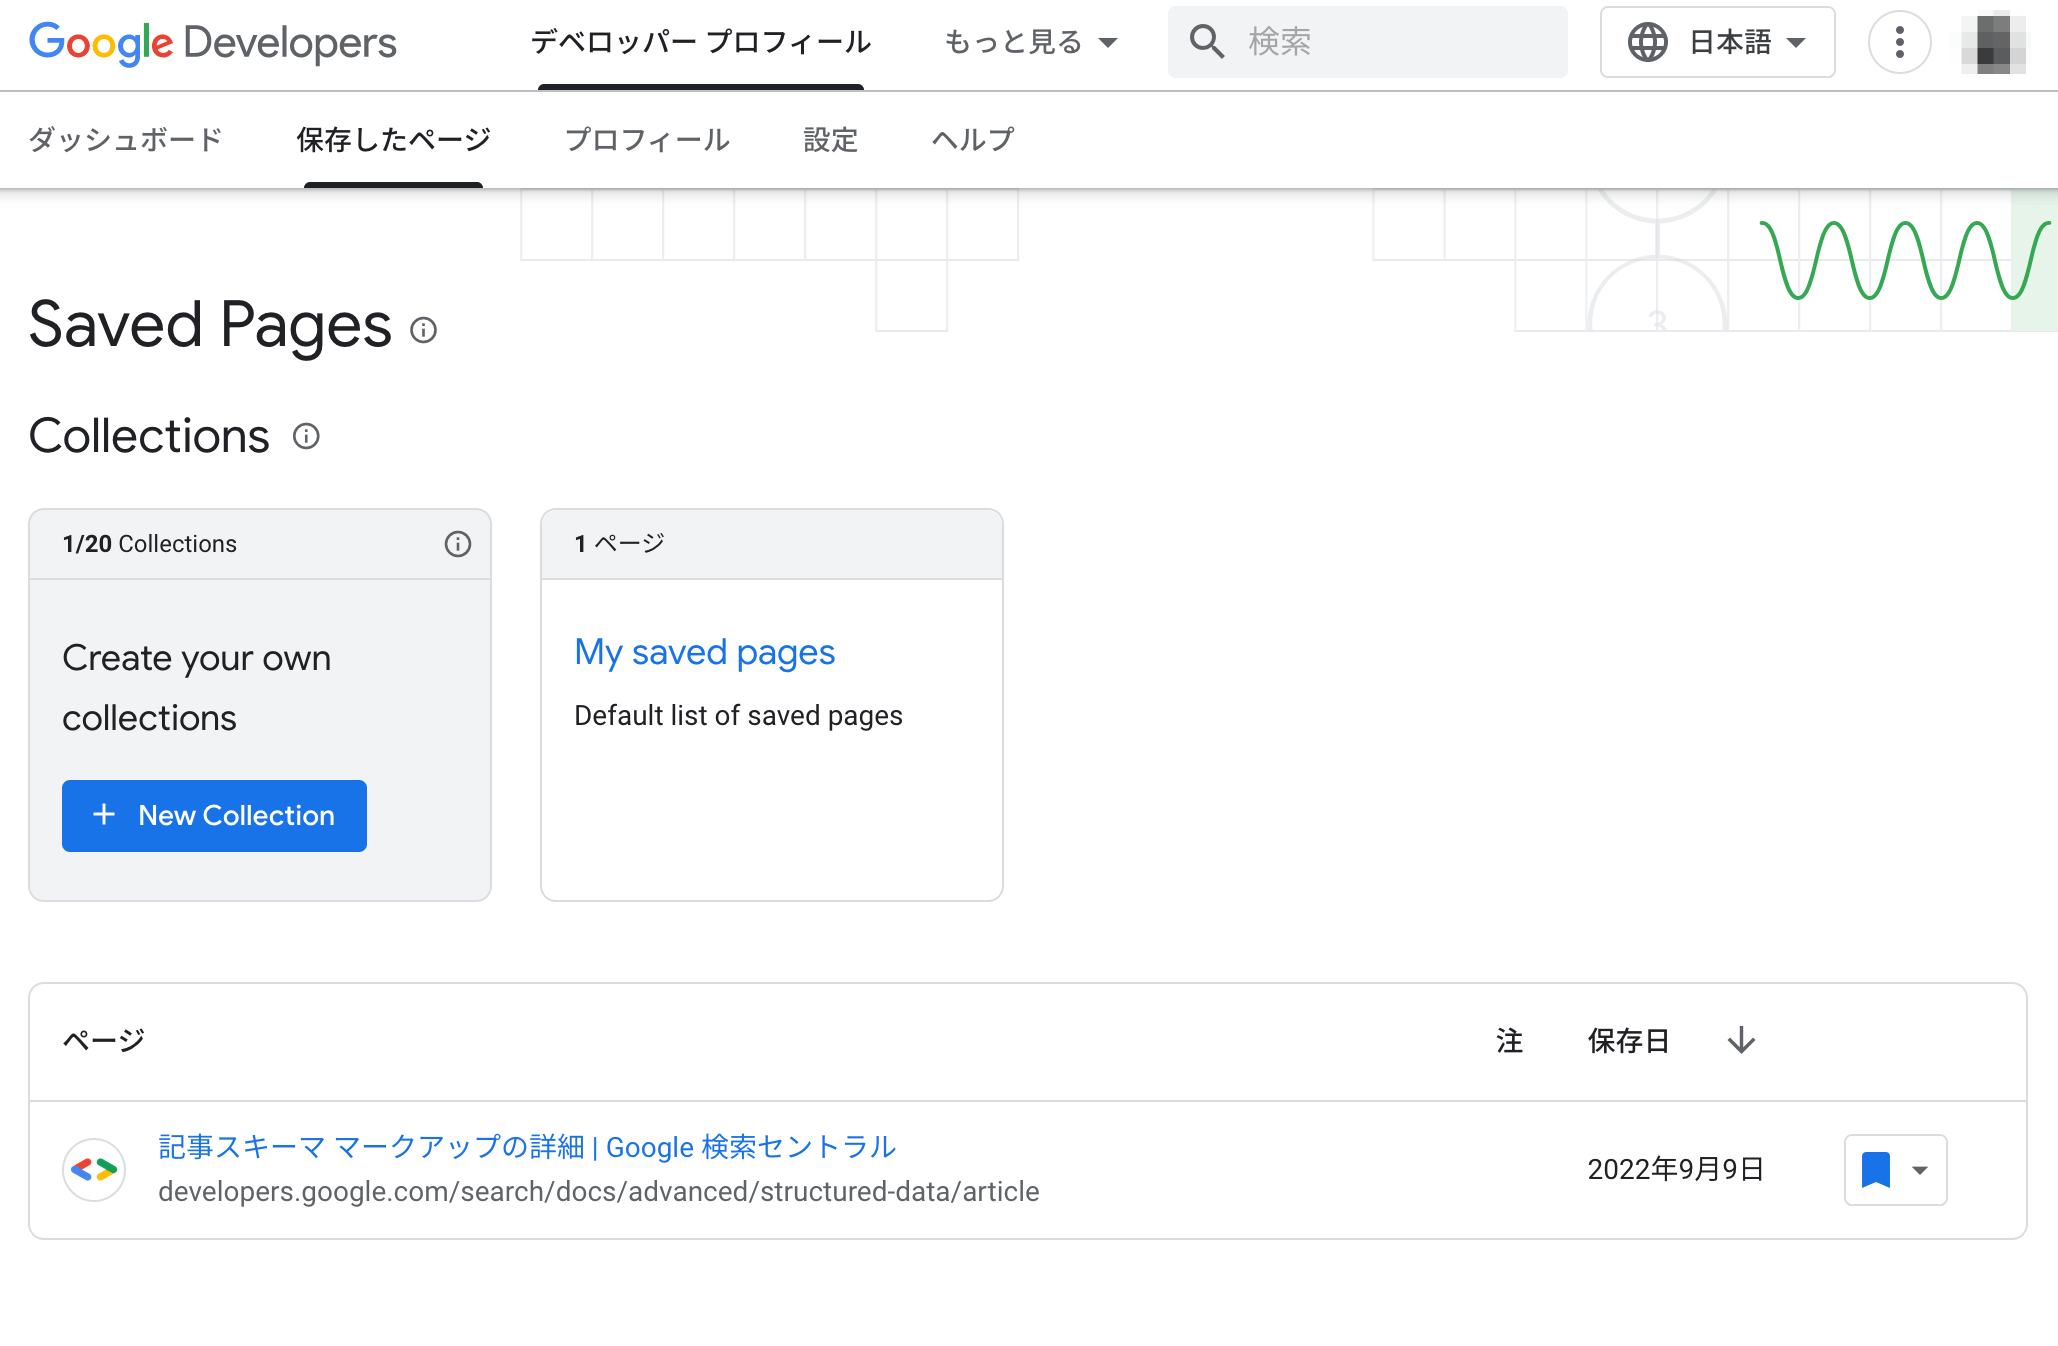Click the article page favicon icon
The width and height of the screenshot is (2058, 1346).
(x=94, y=1169)
